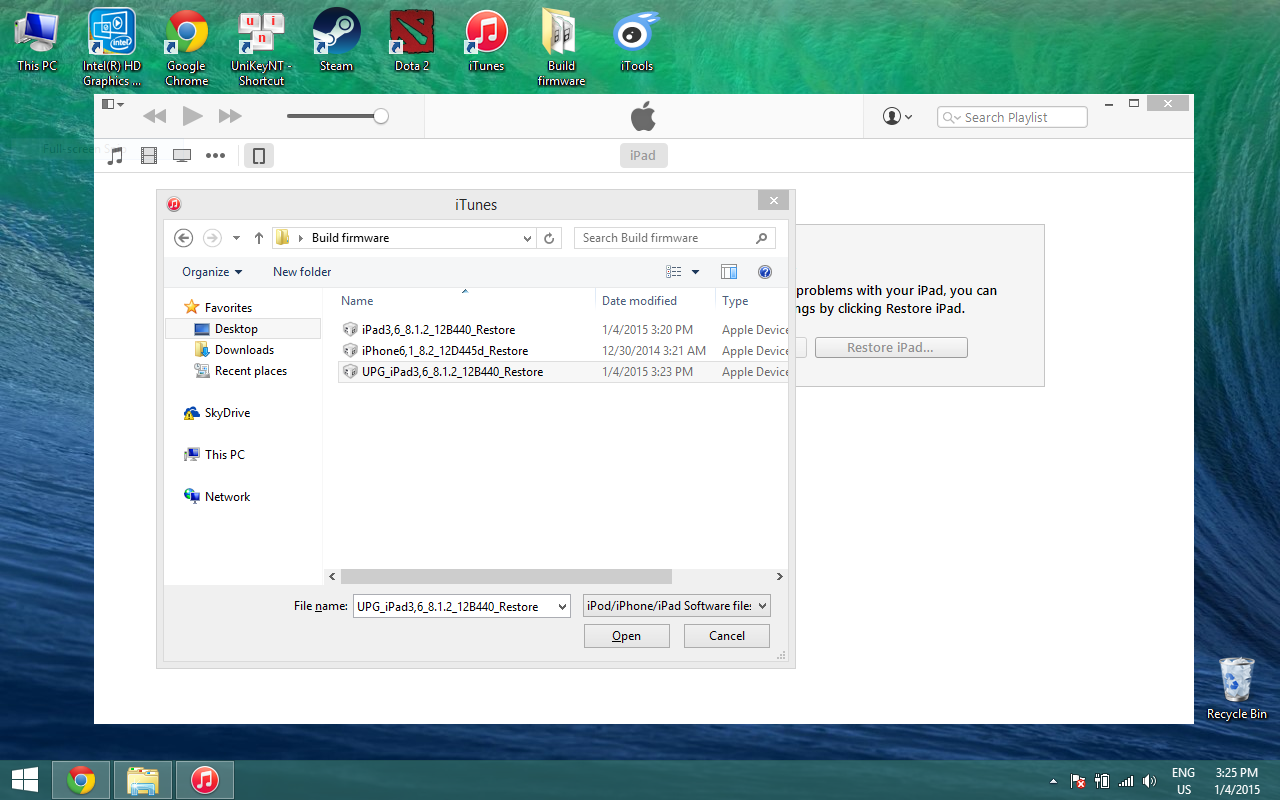
Task: Select the connected iPad device icon
Action: [x=258, y=155]
